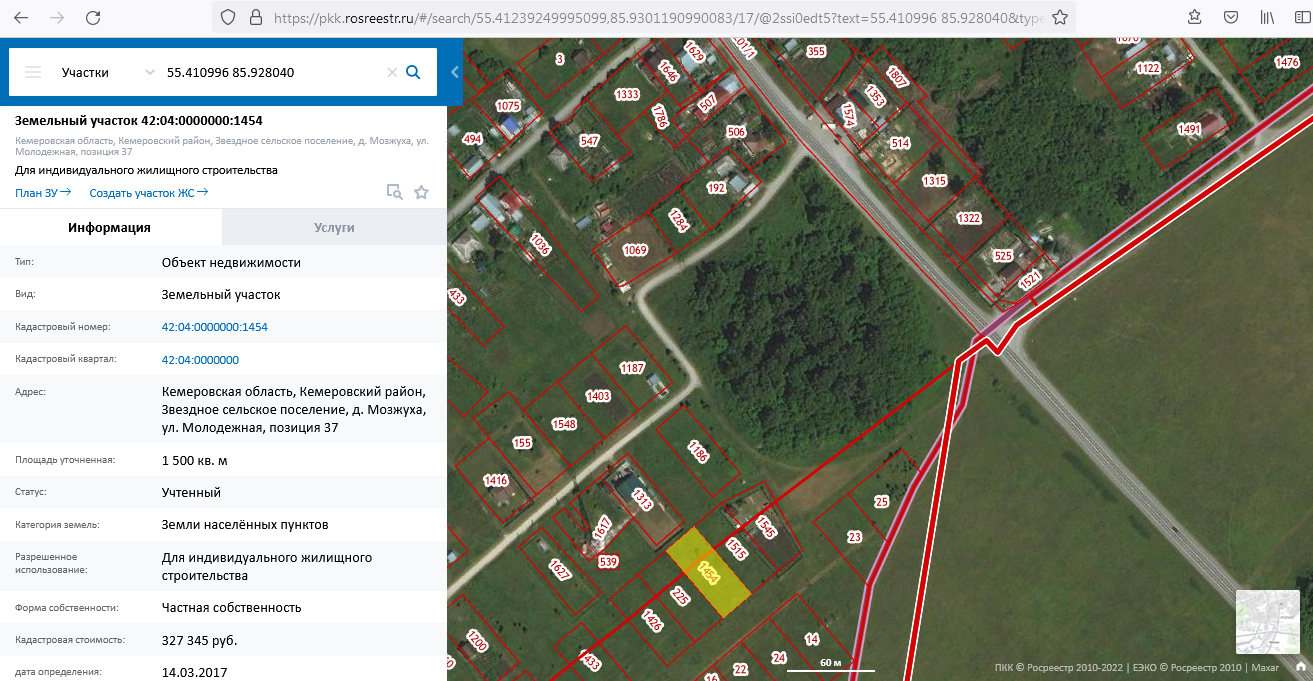Click the Создать участок ЖС link
This screenshot has width=1313, height=681.
click(148, 193)
